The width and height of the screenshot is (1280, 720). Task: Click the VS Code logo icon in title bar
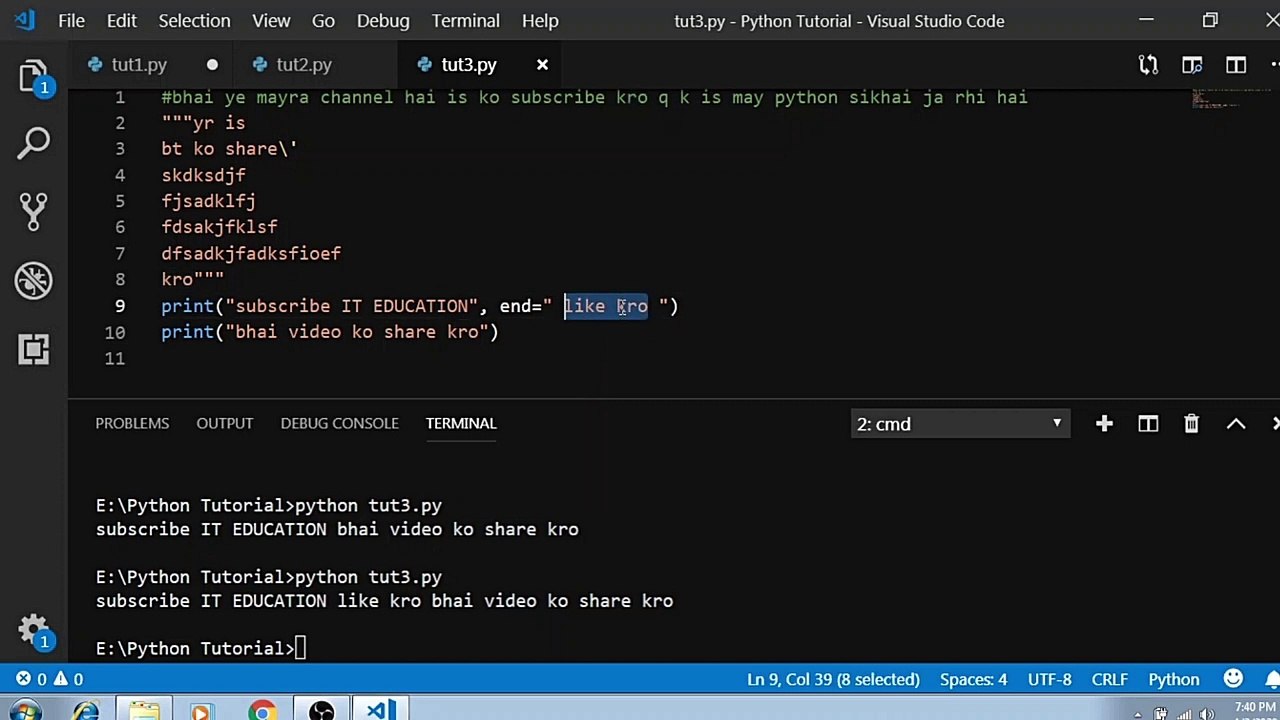(x=26, y=20)
